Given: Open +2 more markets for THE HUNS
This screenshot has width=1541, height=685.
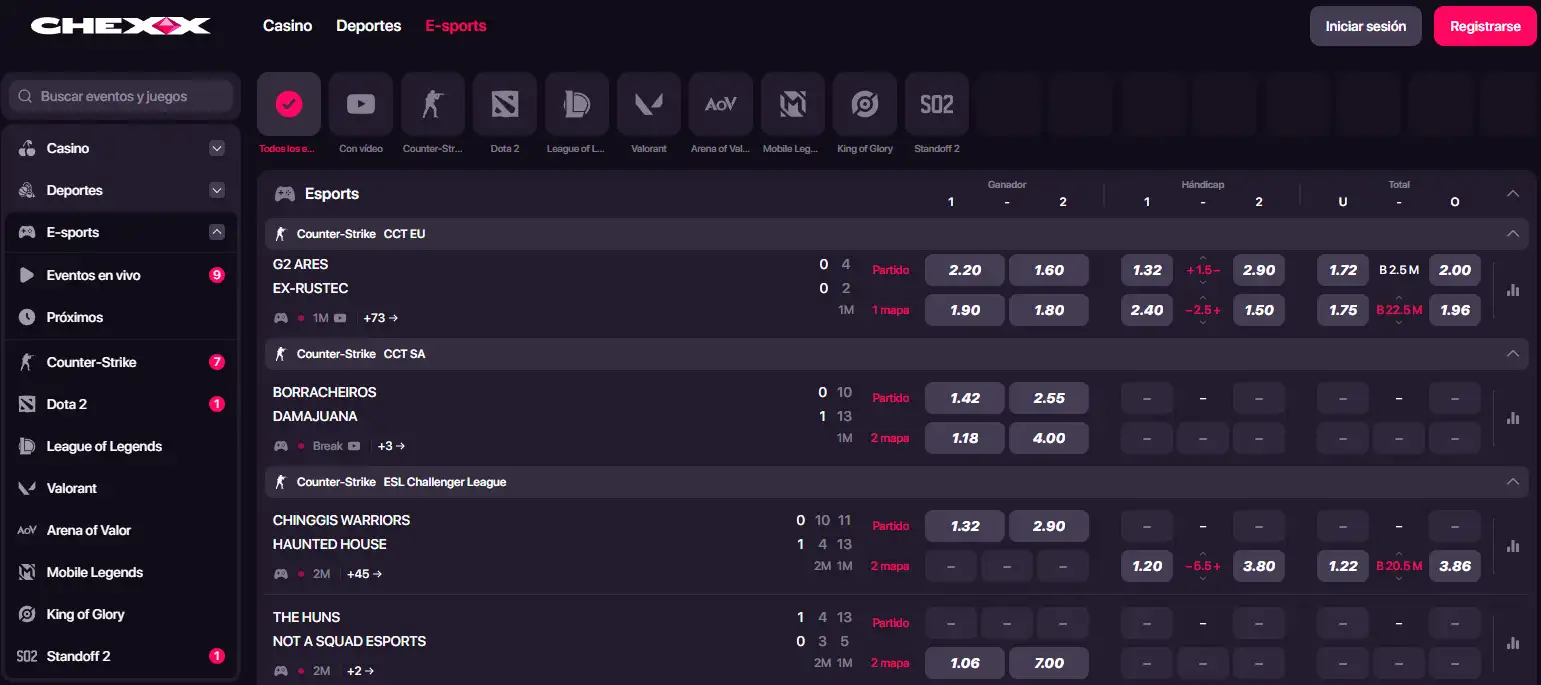Looking at the screenshot, I should 361,671.
